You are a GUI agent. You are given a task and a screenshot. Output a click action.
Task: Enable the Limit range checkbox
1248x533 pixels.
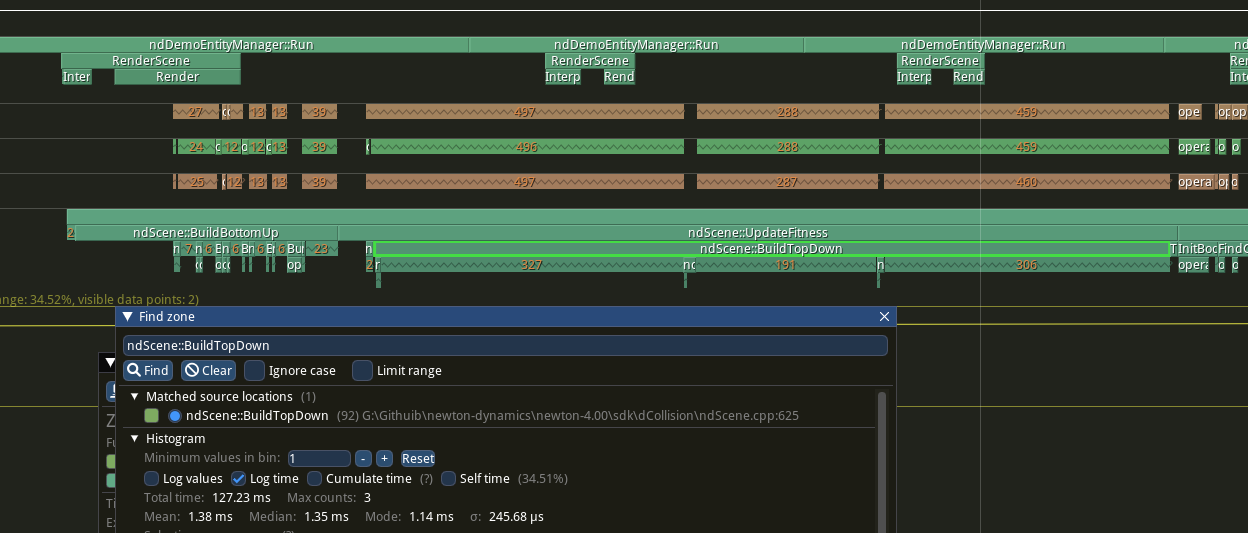362,370
